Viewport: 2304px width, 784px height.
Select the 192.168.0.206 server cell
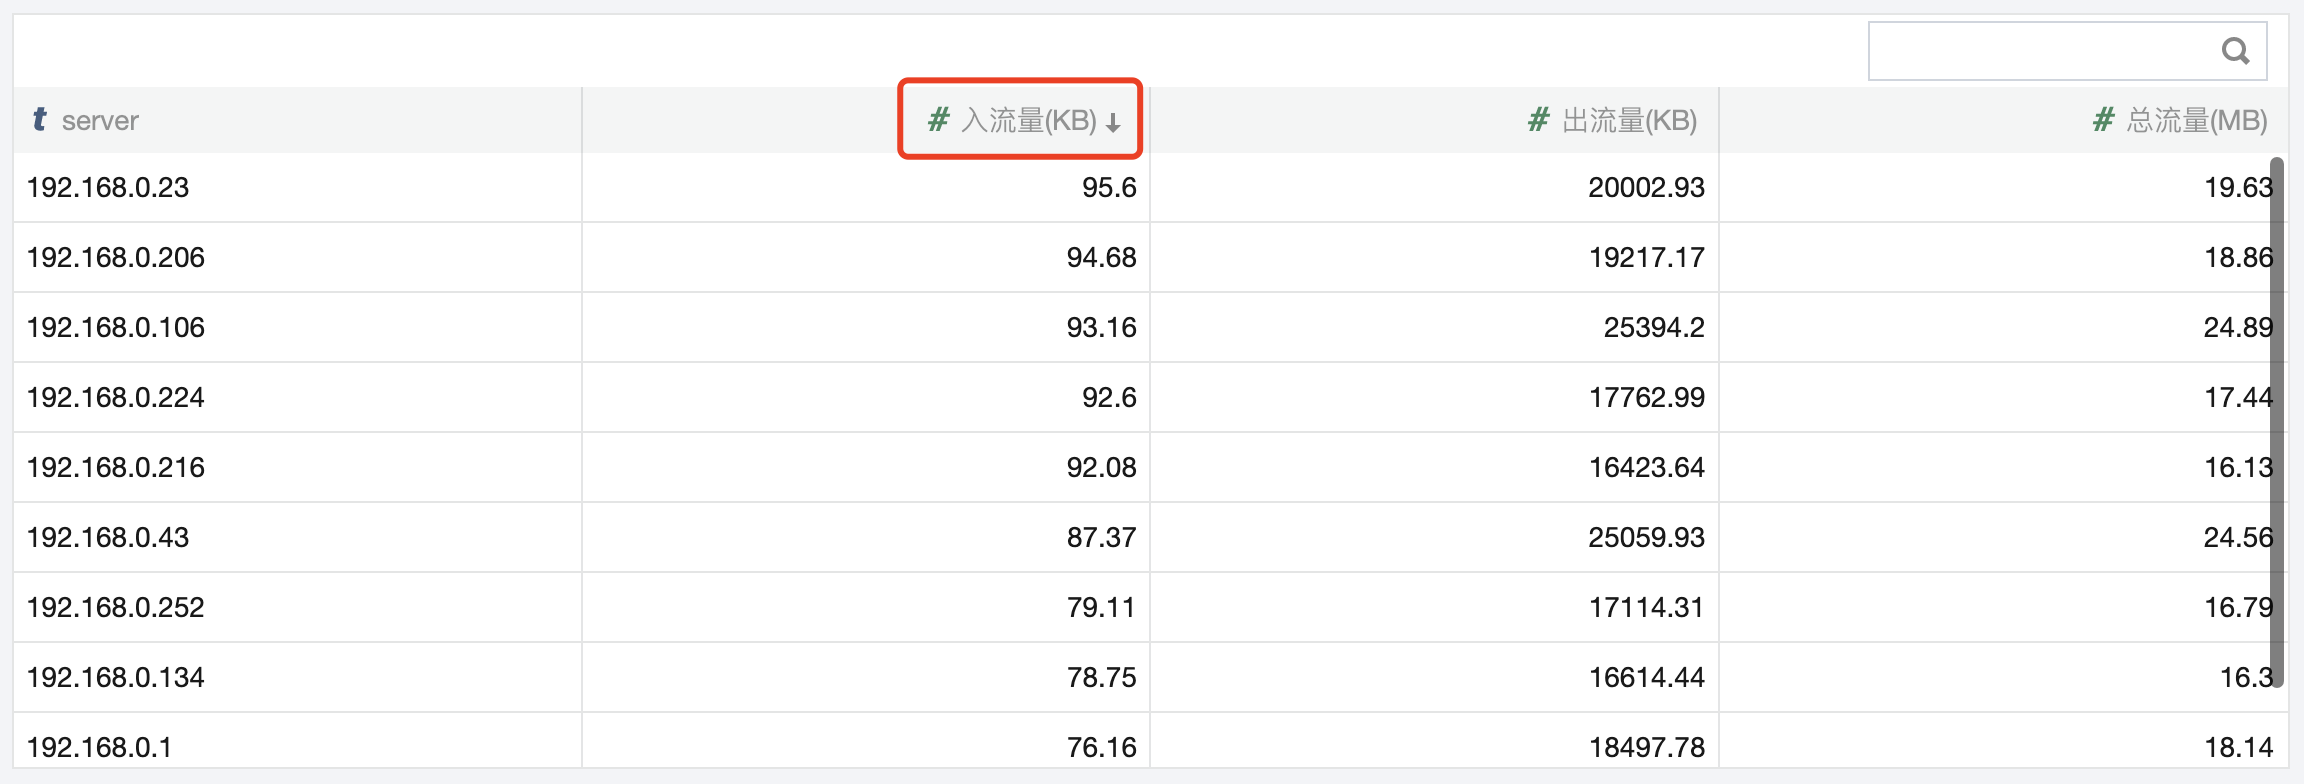pyautogui.click(x=116, y=258)
